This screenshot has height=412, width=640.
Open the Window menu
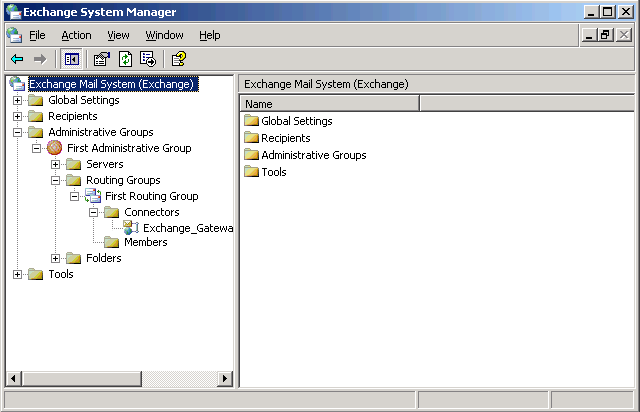point(164,36)
